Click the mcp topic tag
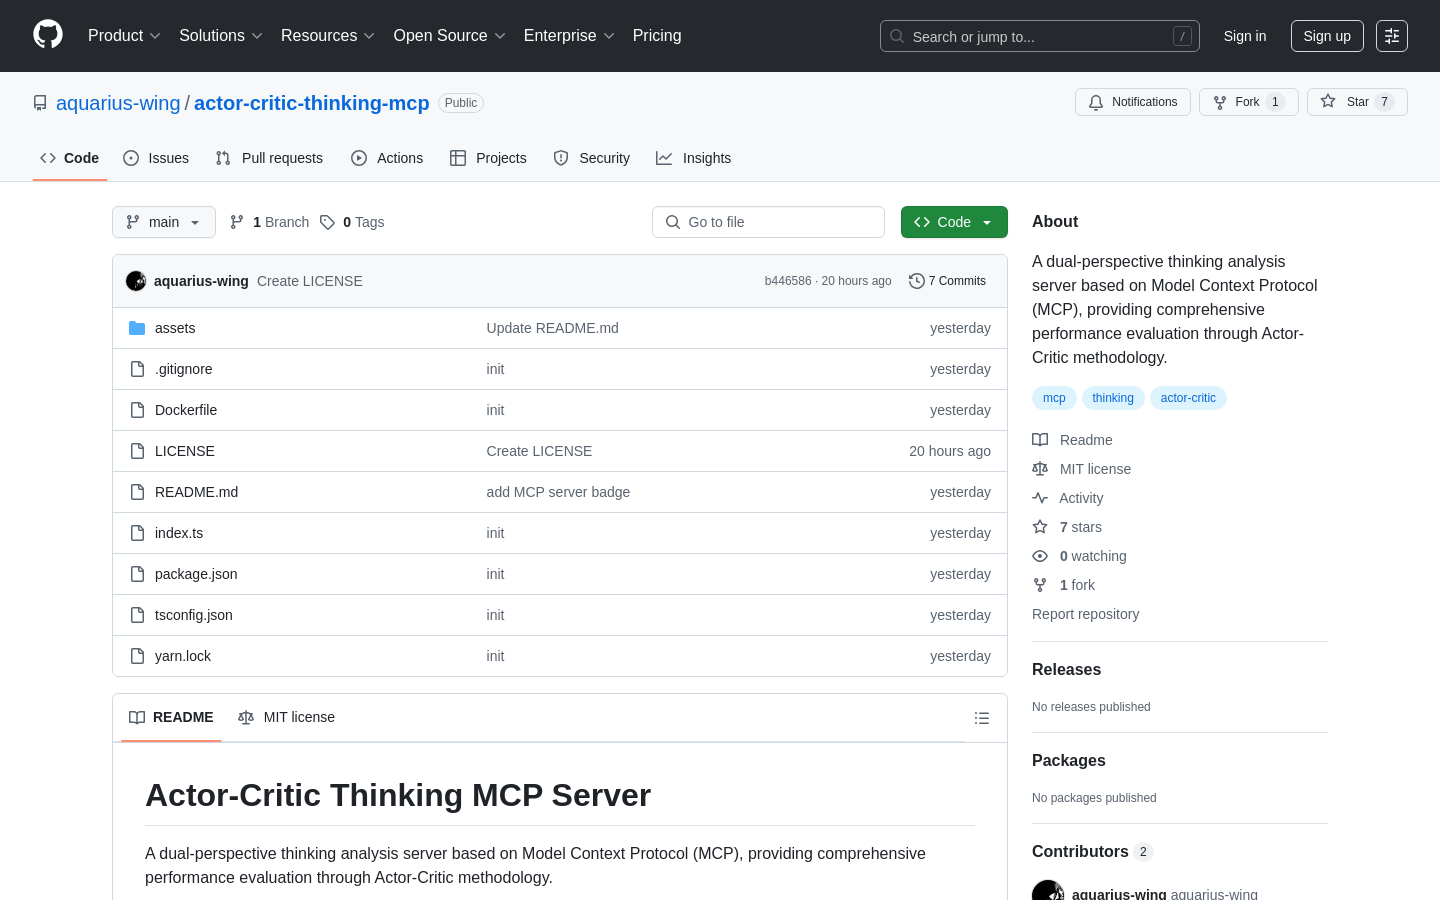The width and height of the screenshot is (1440, 900). 1054,398
